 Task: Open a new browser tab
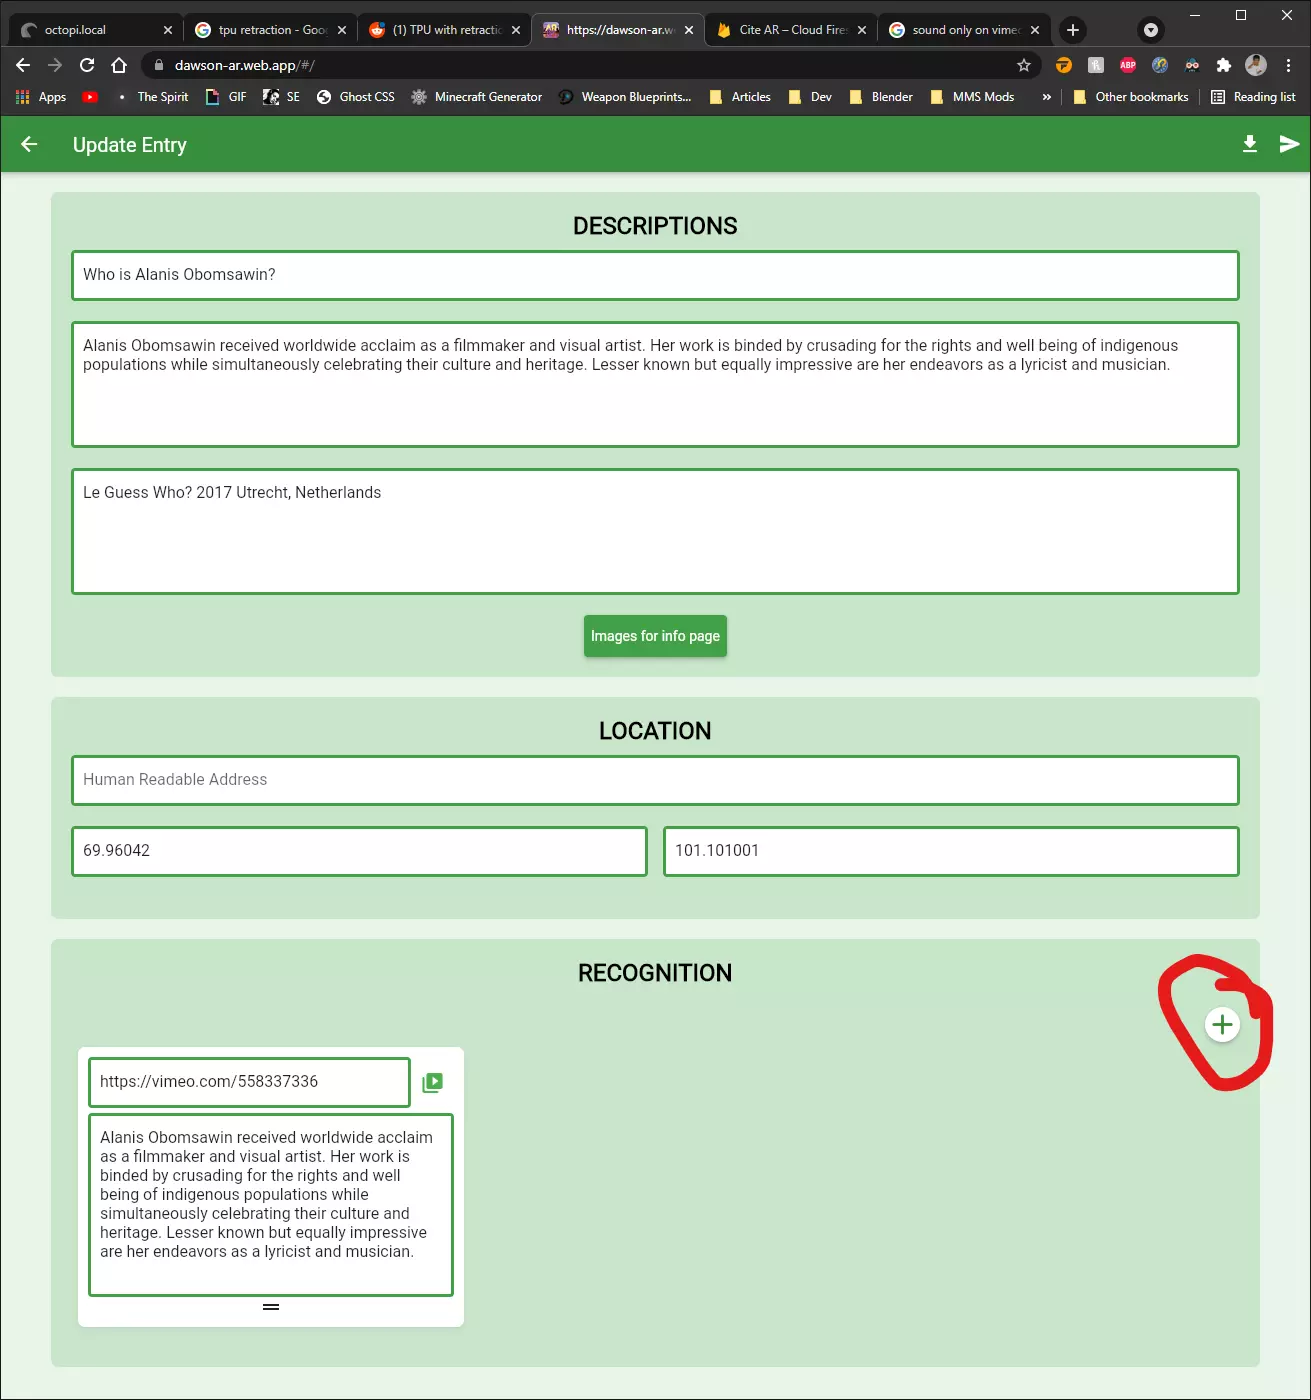[1073, 30]
